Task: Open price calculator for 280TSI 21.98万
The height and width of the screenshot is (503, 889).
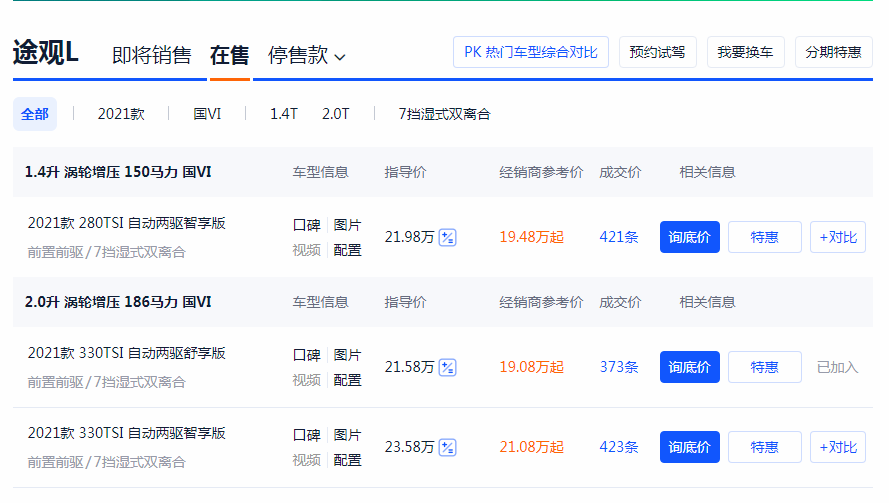Action: click(448, 237)
